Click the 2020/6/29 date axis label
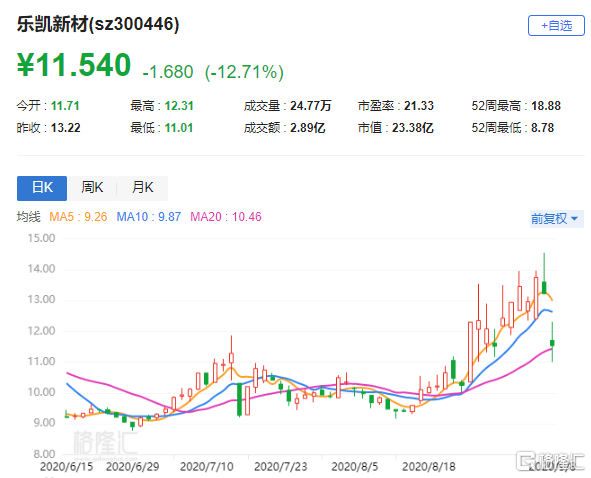591x478 pixels. 132,467
